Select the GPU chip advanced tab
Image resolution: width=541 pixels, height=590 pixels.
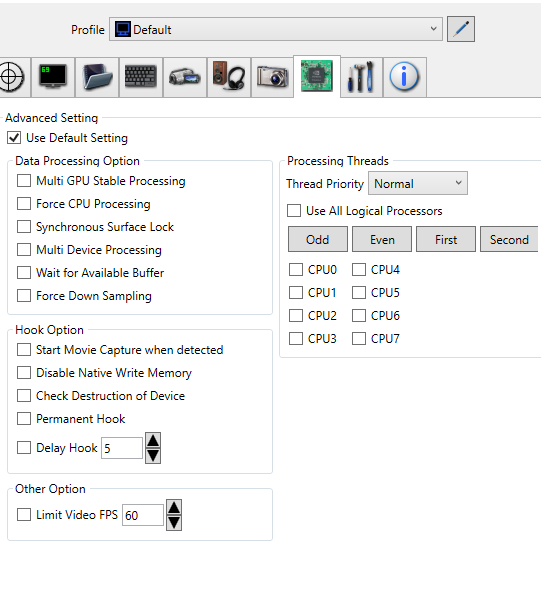317,76
